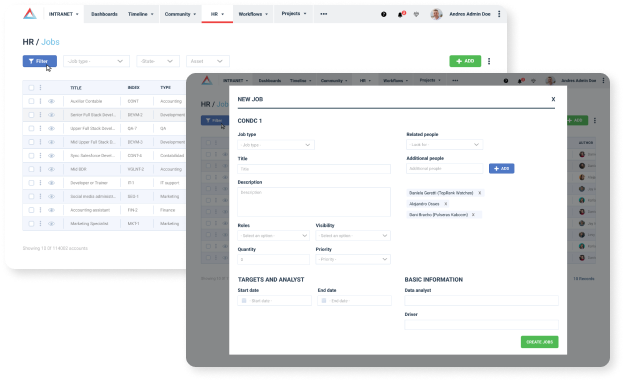
Task: Open the Visibility dropdown in New Job form
Action: (x=353, y=236)
